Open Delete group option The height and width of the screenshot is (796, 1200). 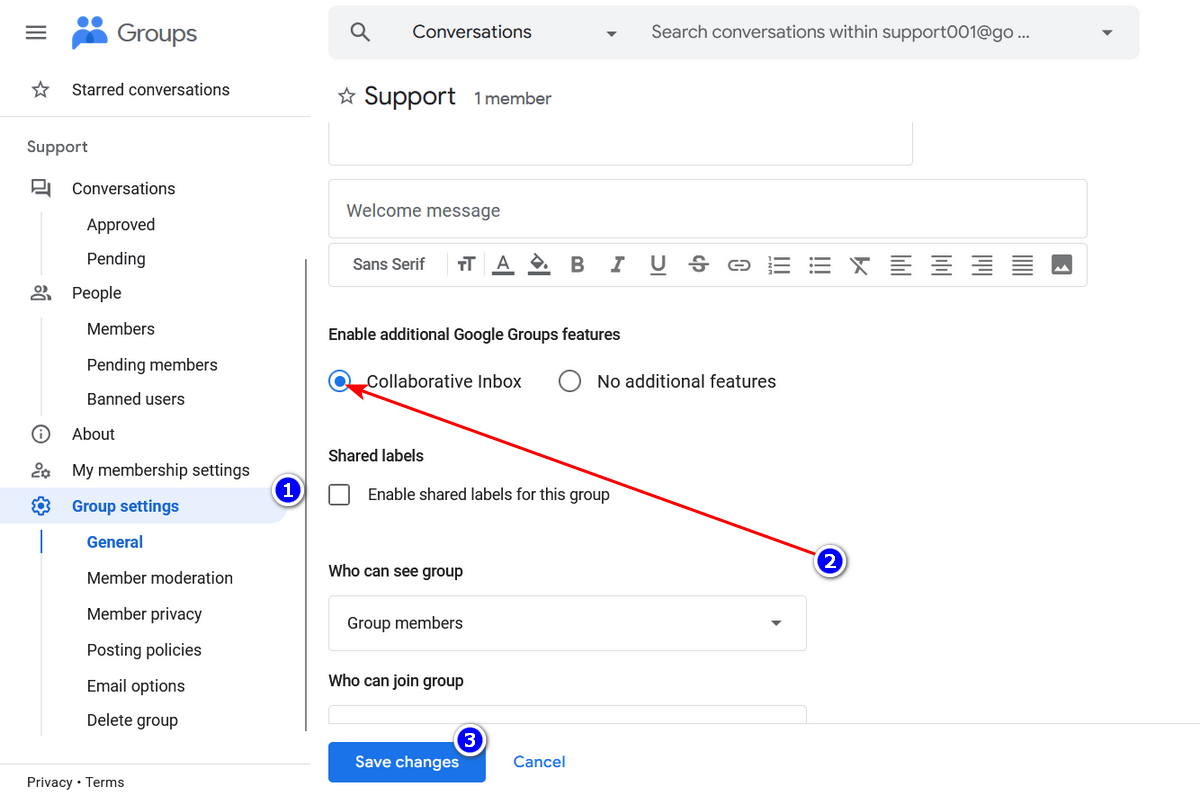[x=132, y=720]
